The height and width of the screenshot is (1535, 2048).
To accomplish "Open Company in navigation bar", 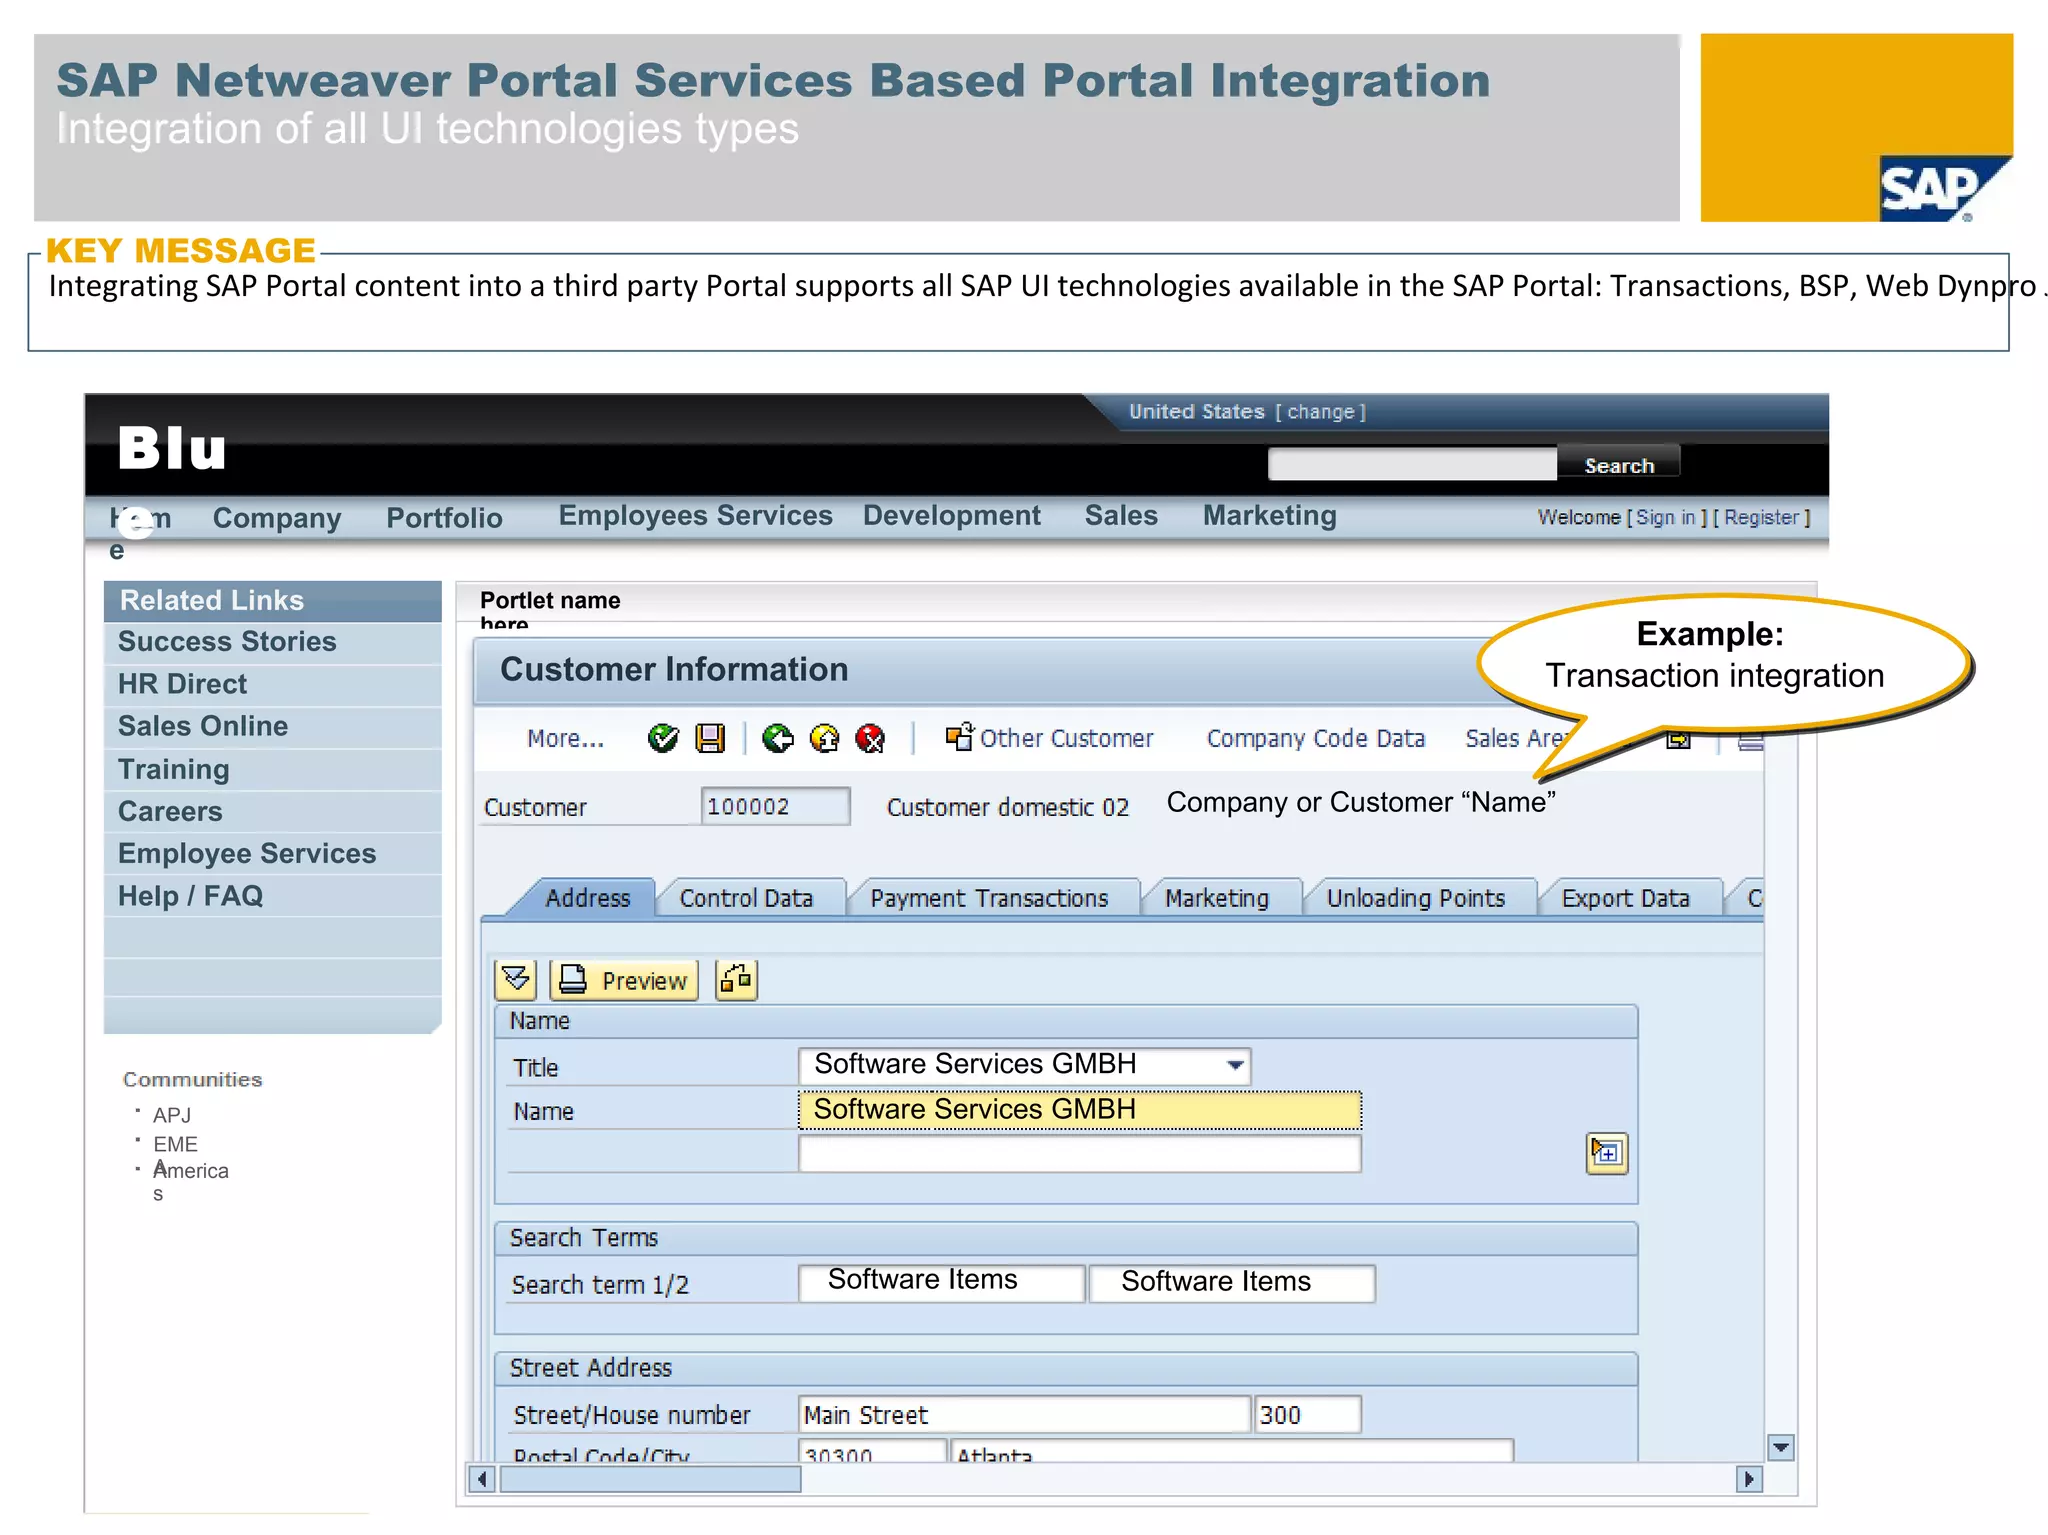I will 277,518.
